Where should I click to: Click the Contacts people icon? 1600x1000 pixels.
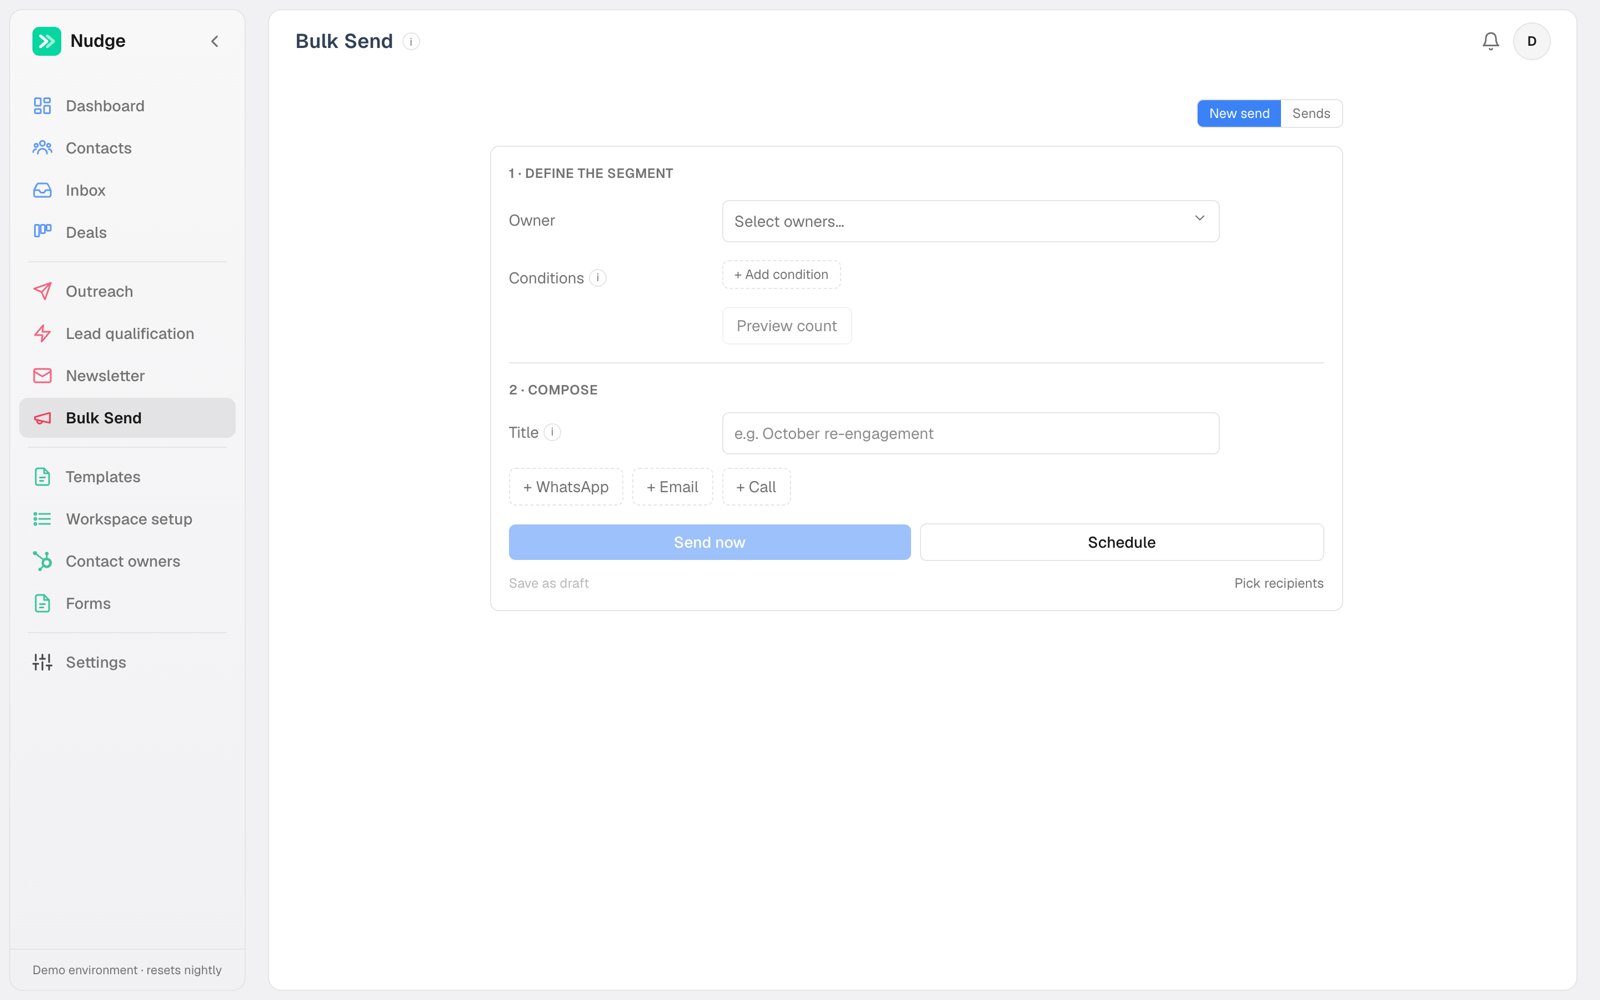click(42, 148)
